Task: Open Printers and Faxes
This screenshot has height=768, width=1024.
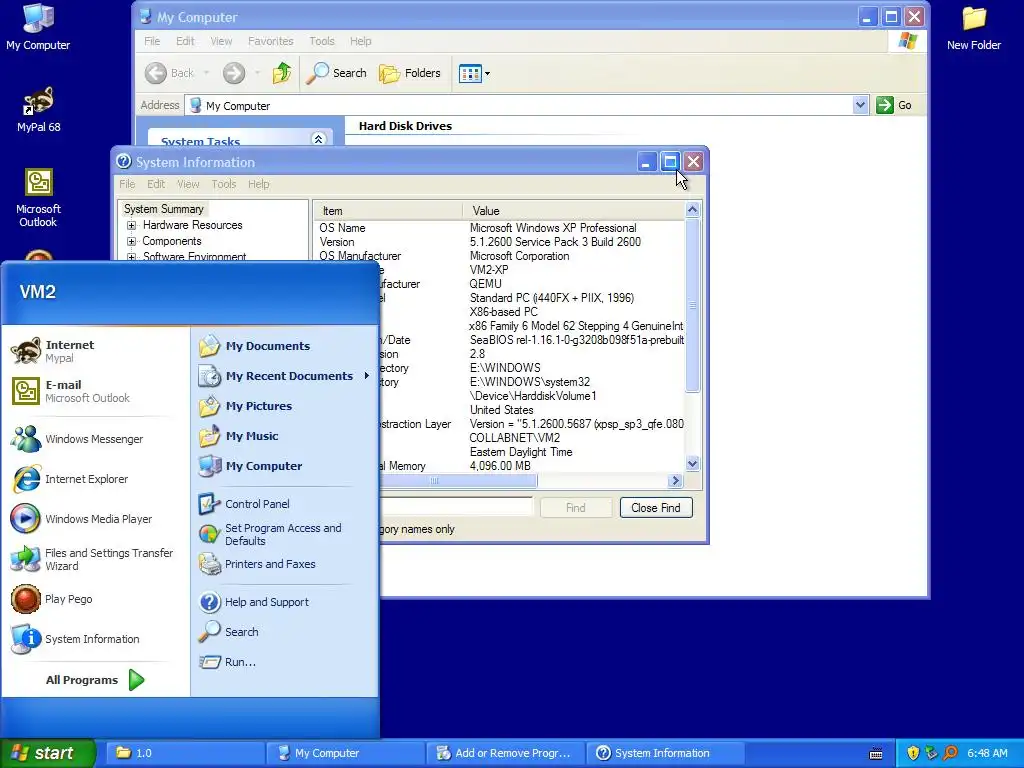Action: [284, 564]
